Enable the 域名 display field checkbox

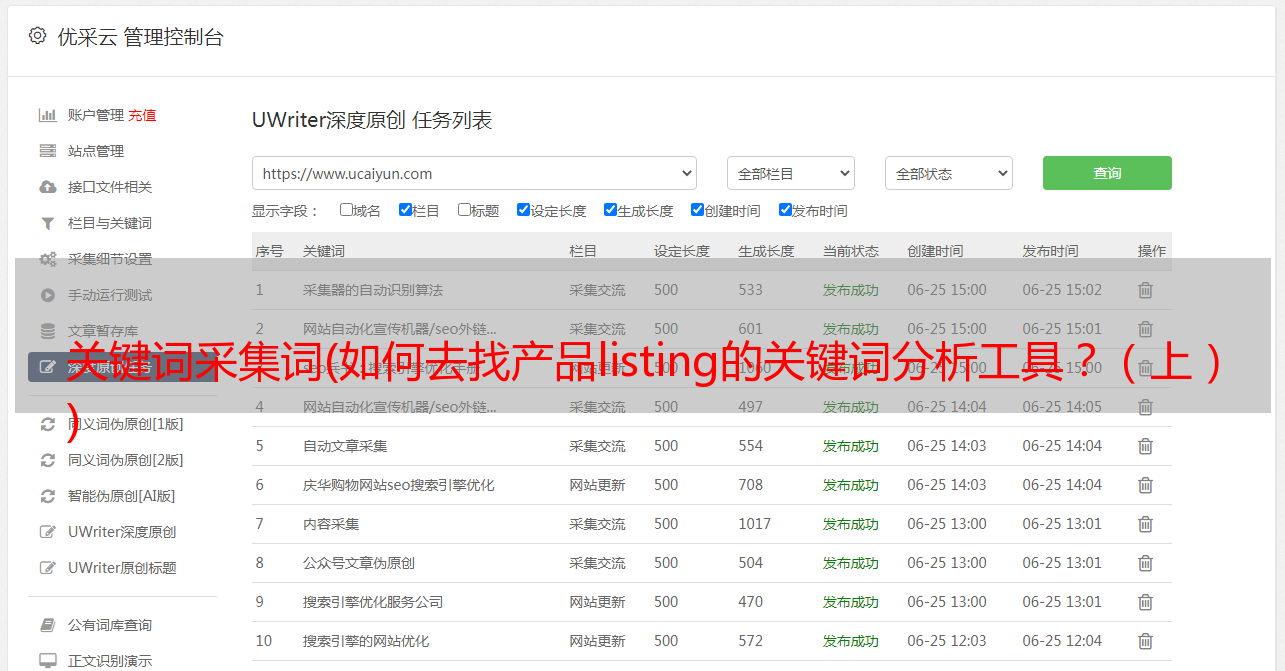pos(346,210)
